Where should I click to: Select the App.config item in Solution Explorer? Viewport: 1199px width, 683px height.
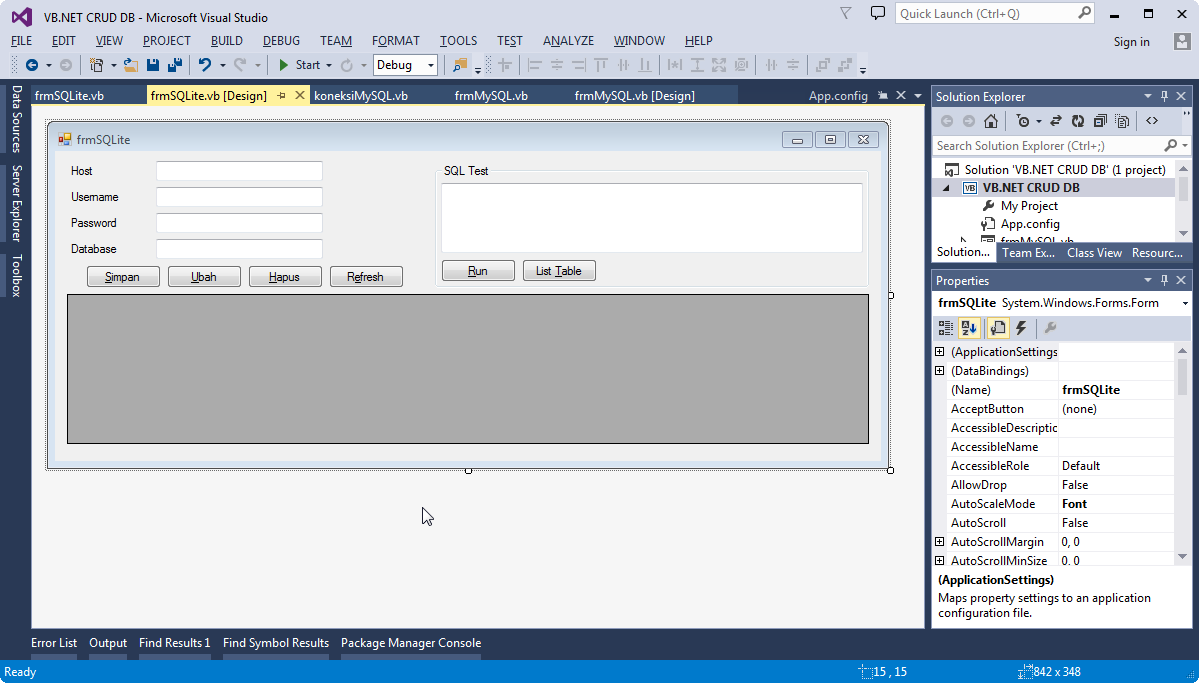click(x=1029, y=224)
